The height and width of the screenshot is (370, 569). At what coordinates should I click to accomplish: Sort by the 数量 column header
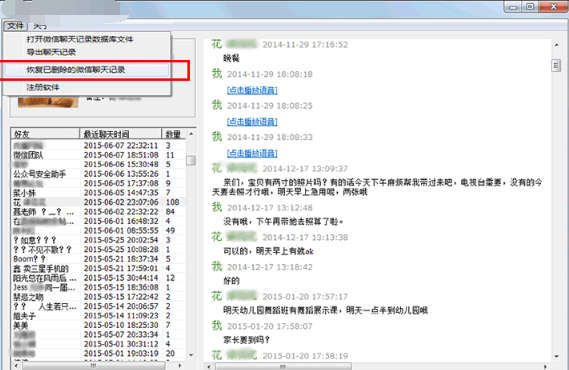pos(173,134)
